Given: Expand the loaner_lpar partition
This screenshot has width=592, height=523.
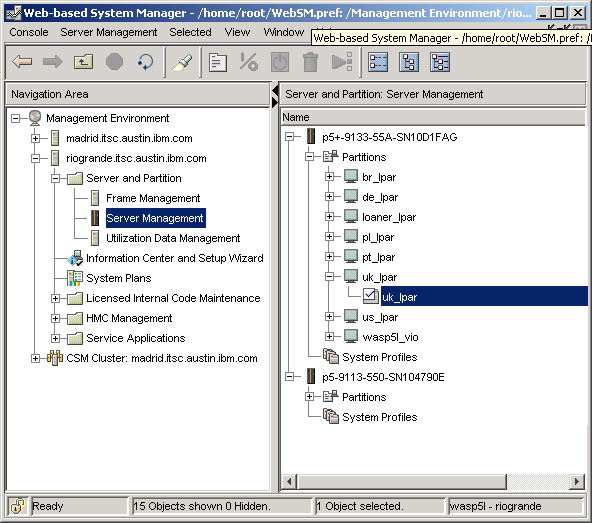Looking at the screenshot, I should (x=329, y=216).
